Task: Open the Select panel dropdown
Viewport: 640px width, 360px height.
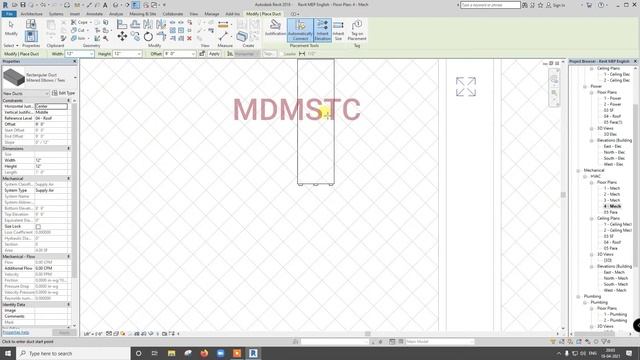Action: tap(11, 46)
